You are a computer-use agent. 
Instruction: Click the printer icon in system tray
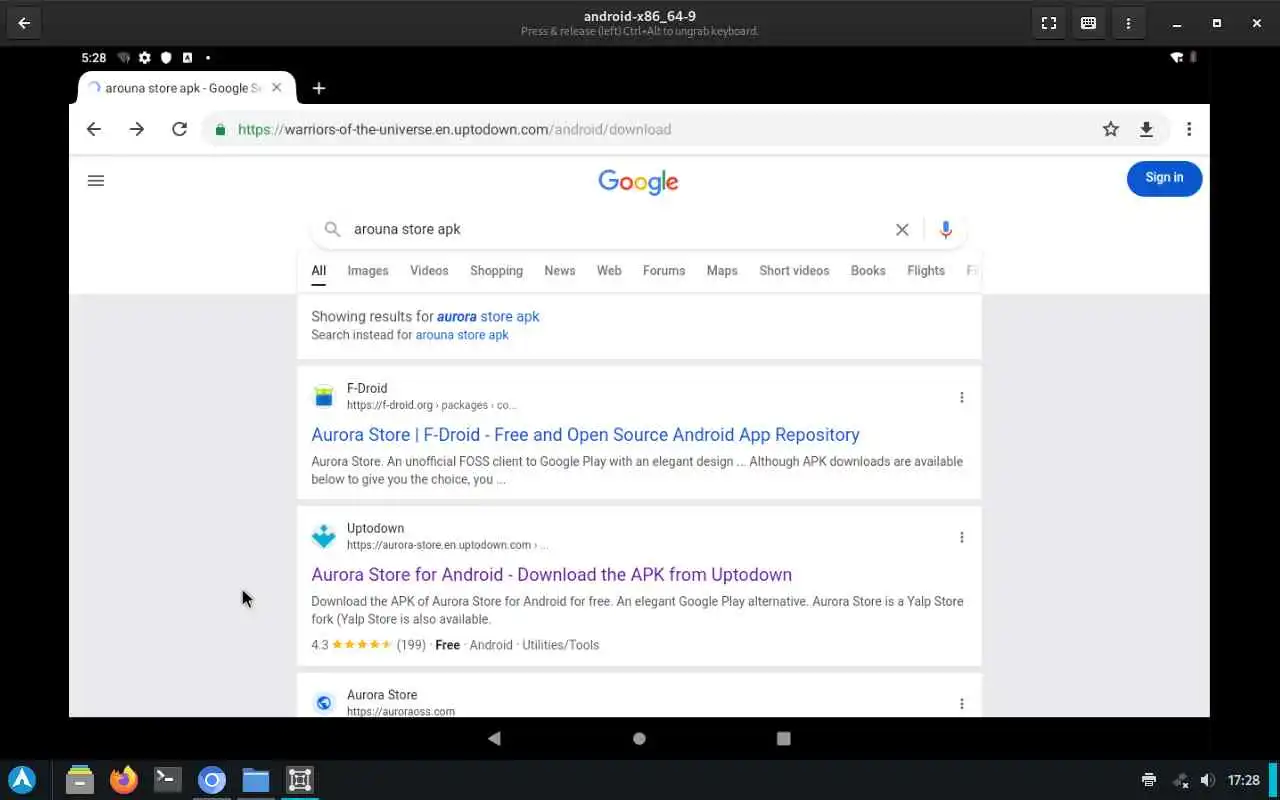[x=1149, y=780]
